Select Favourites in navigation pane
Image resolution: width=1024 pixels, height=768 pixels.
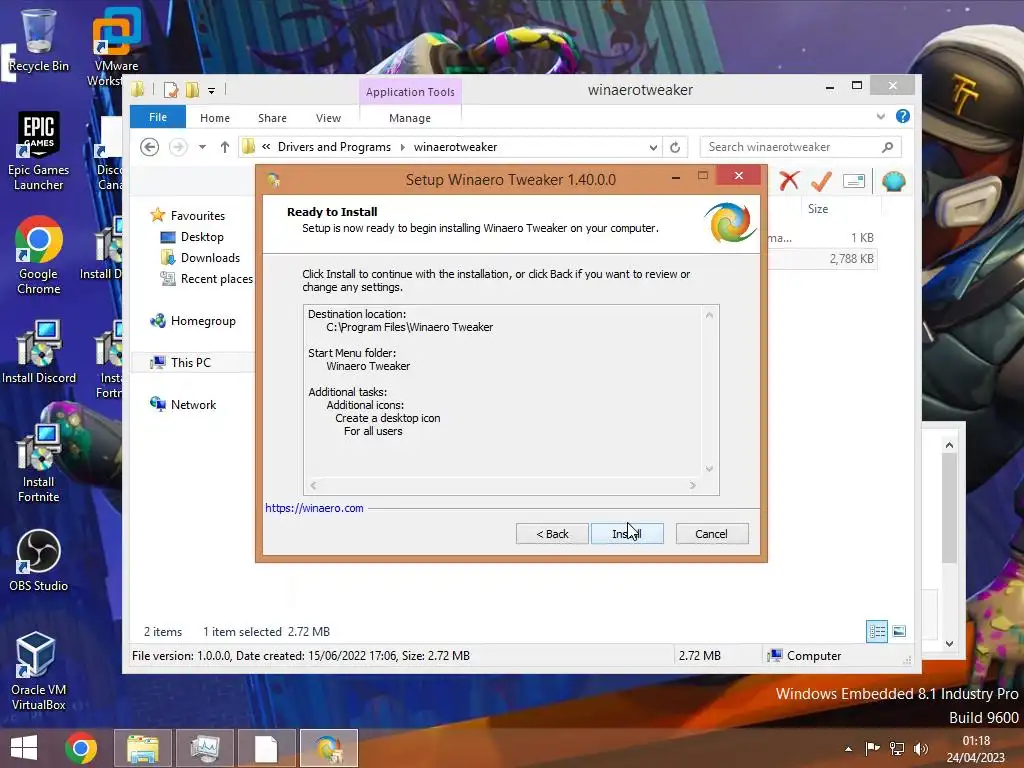tap(187, 216)
